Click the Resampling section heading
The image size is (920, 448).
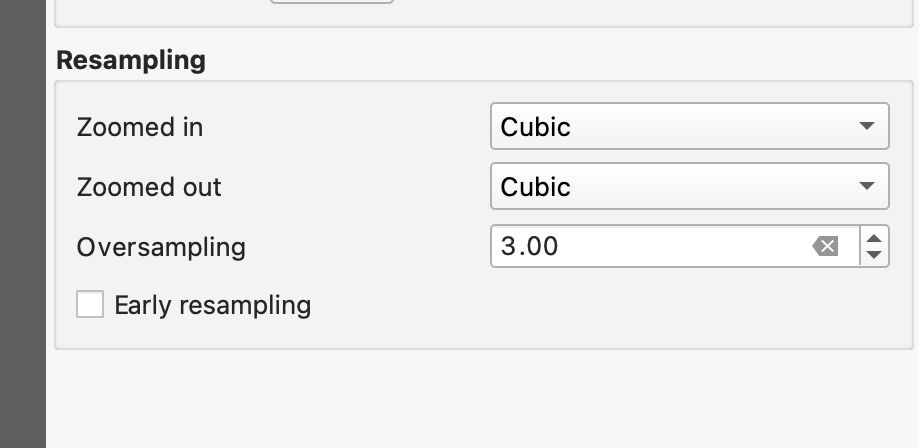coord(131,60)
